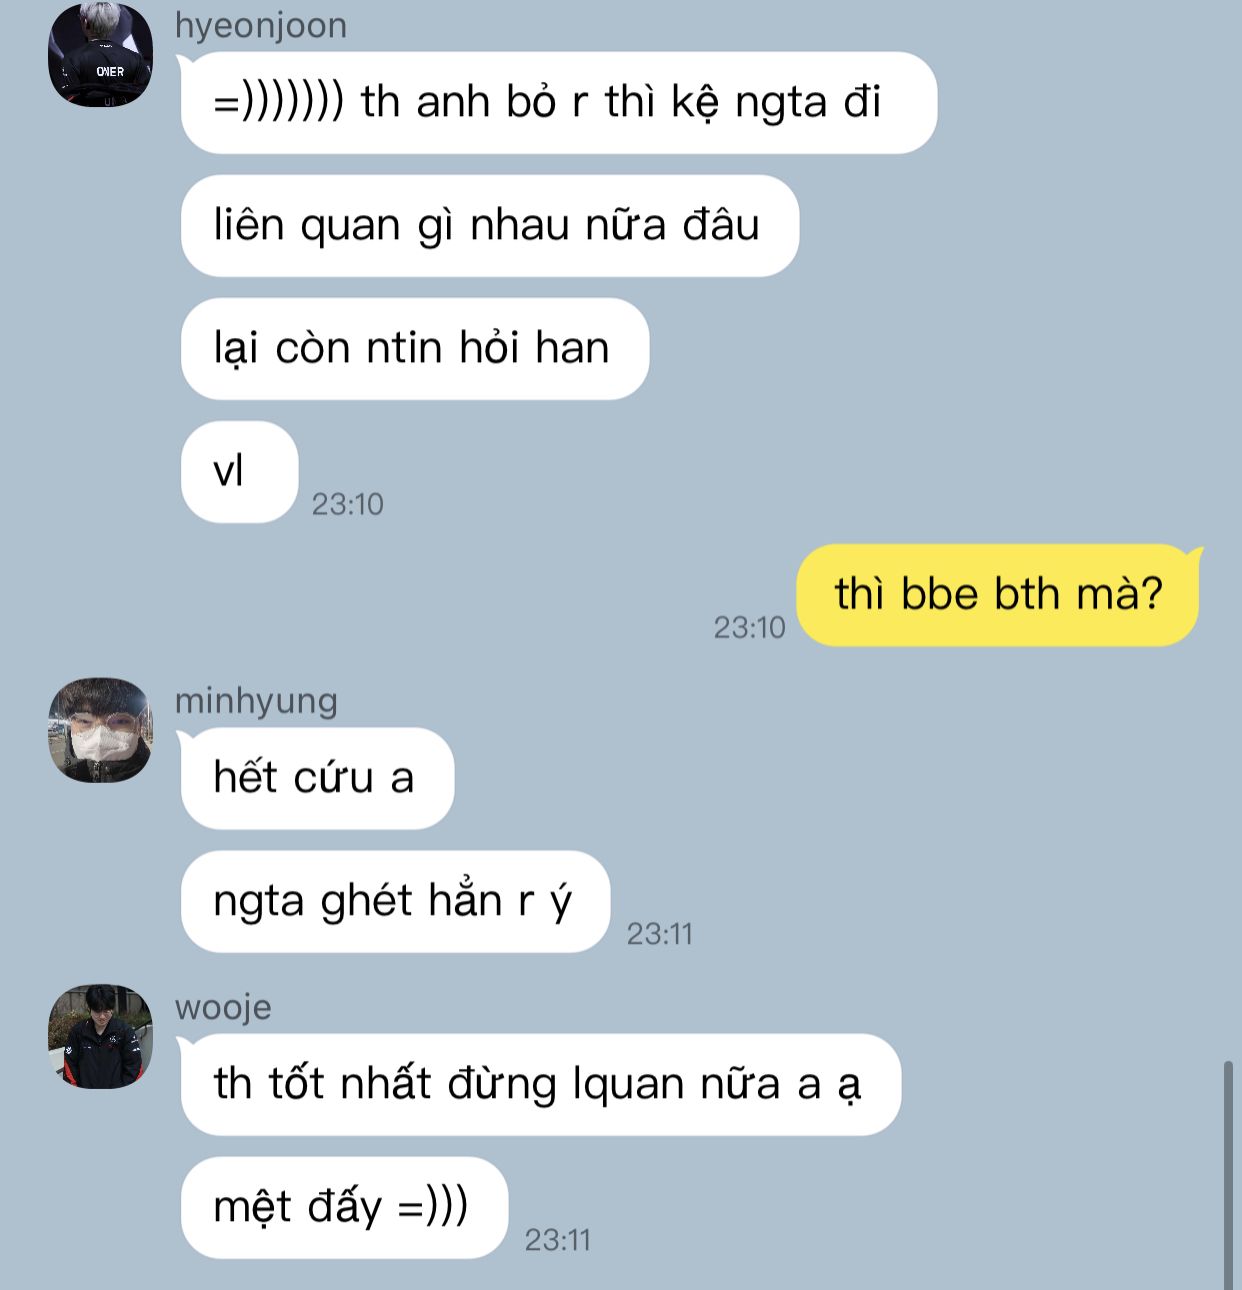Tap the short "vl" message bubble
The image size is (1242, 1290).
click(x=240, y=472)
